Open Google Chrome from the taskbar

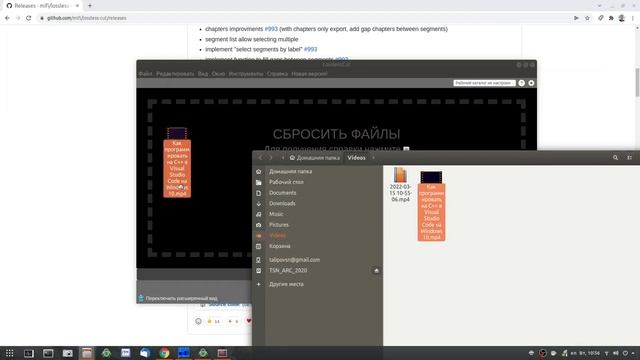164,353
